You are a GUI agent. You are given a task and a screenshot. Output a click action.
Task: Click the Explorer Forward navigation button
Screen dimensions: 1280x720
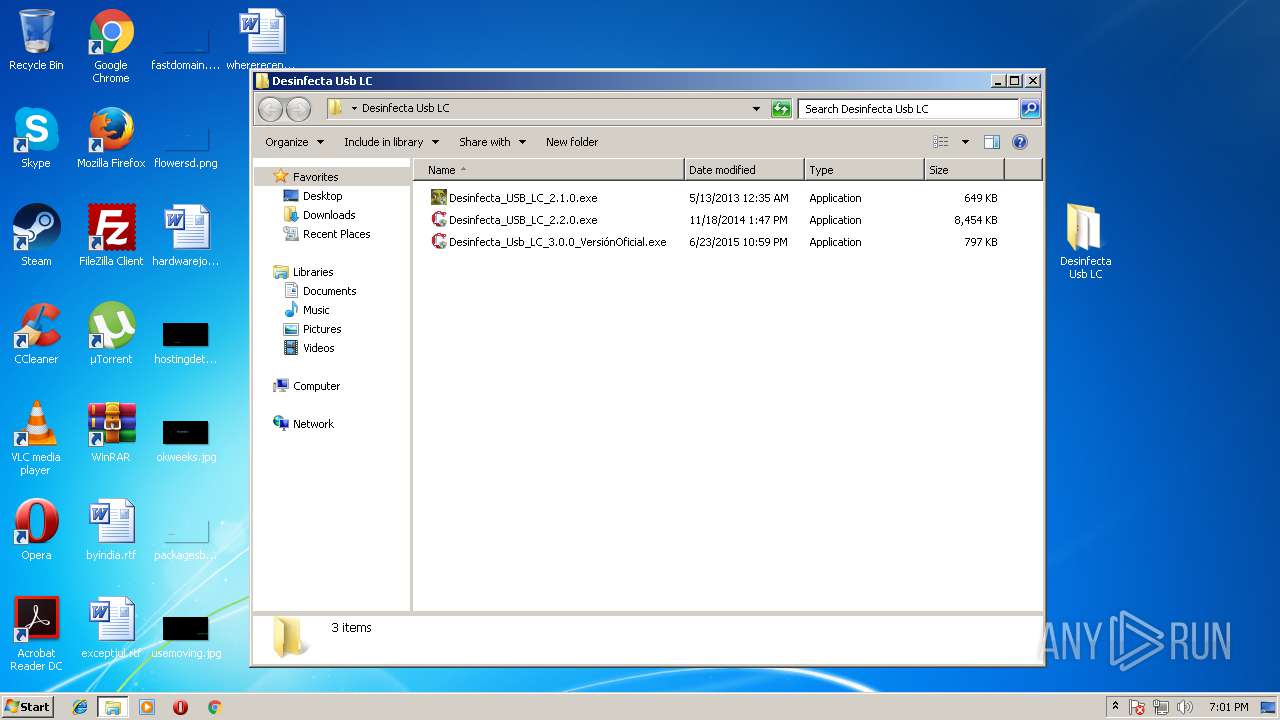(298, 109)
